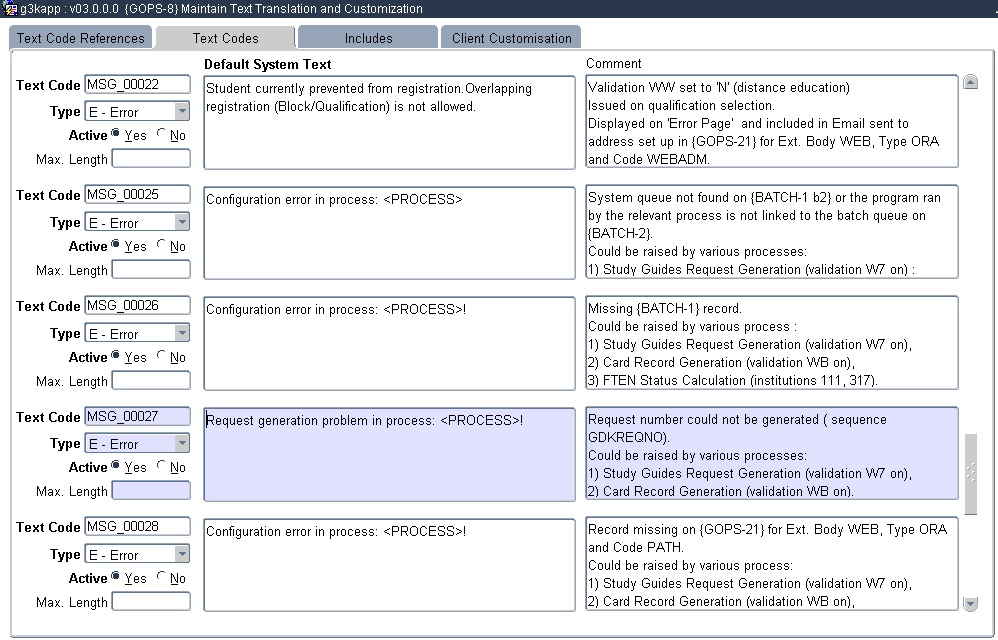Viewport: 998px width, 640px height.
Task: Click the comment box of MSG_00022
Action: pyautogui.click(x=770, y=120)
